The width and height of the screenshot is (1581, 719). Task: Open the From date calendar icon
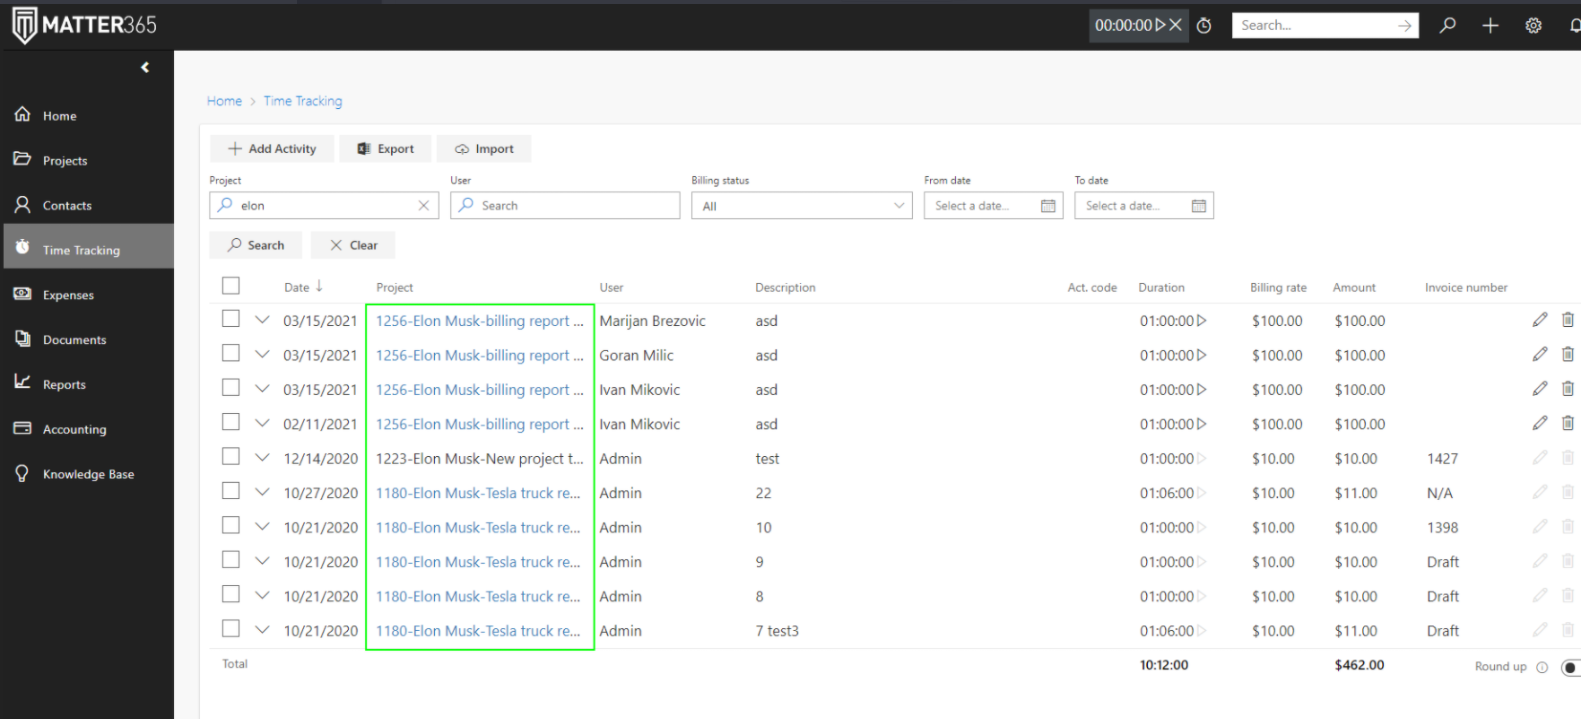click(1048, 206)
